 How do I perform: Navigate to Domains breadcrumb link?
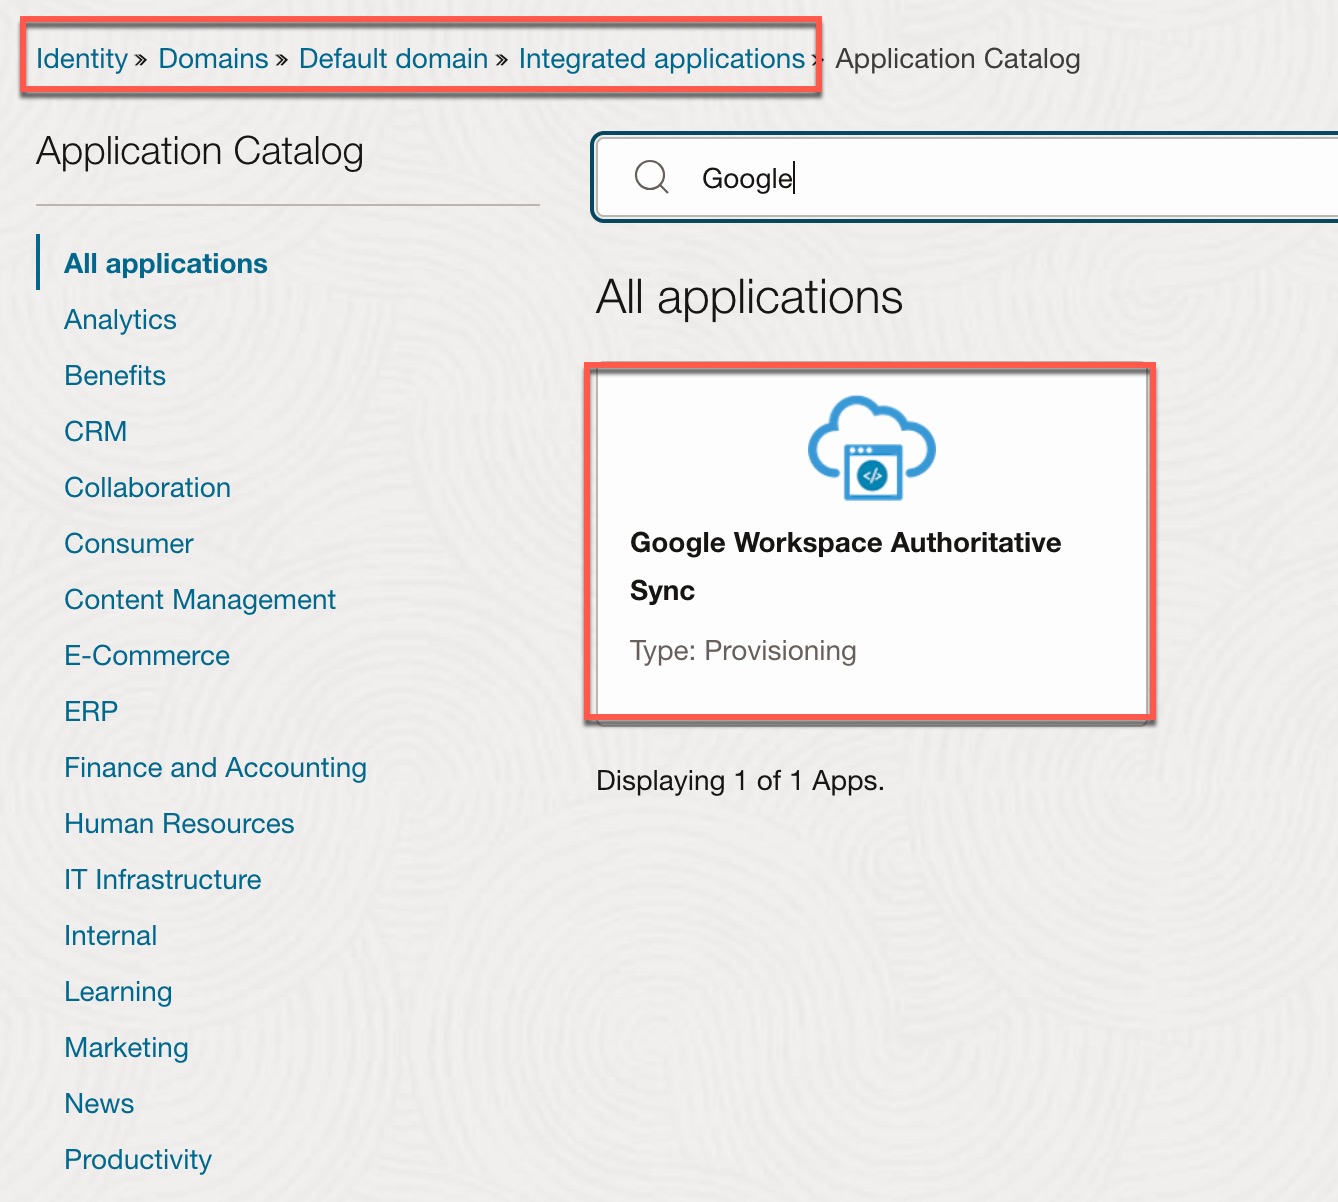(x=213, y=59)
